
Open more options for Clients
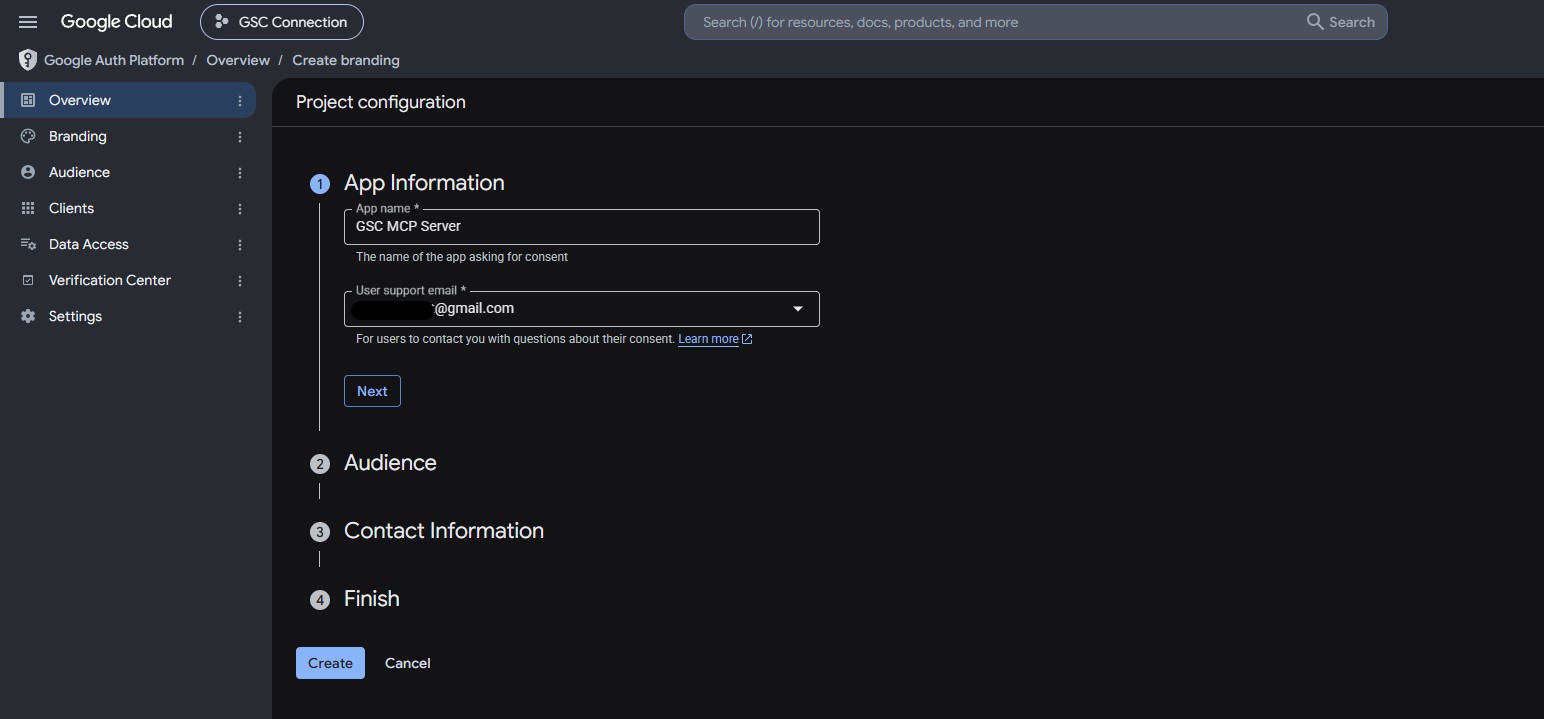click(240, 209)
